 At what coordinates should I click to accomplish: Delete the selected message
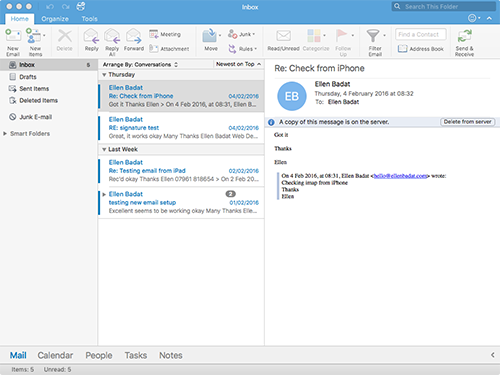64,40
